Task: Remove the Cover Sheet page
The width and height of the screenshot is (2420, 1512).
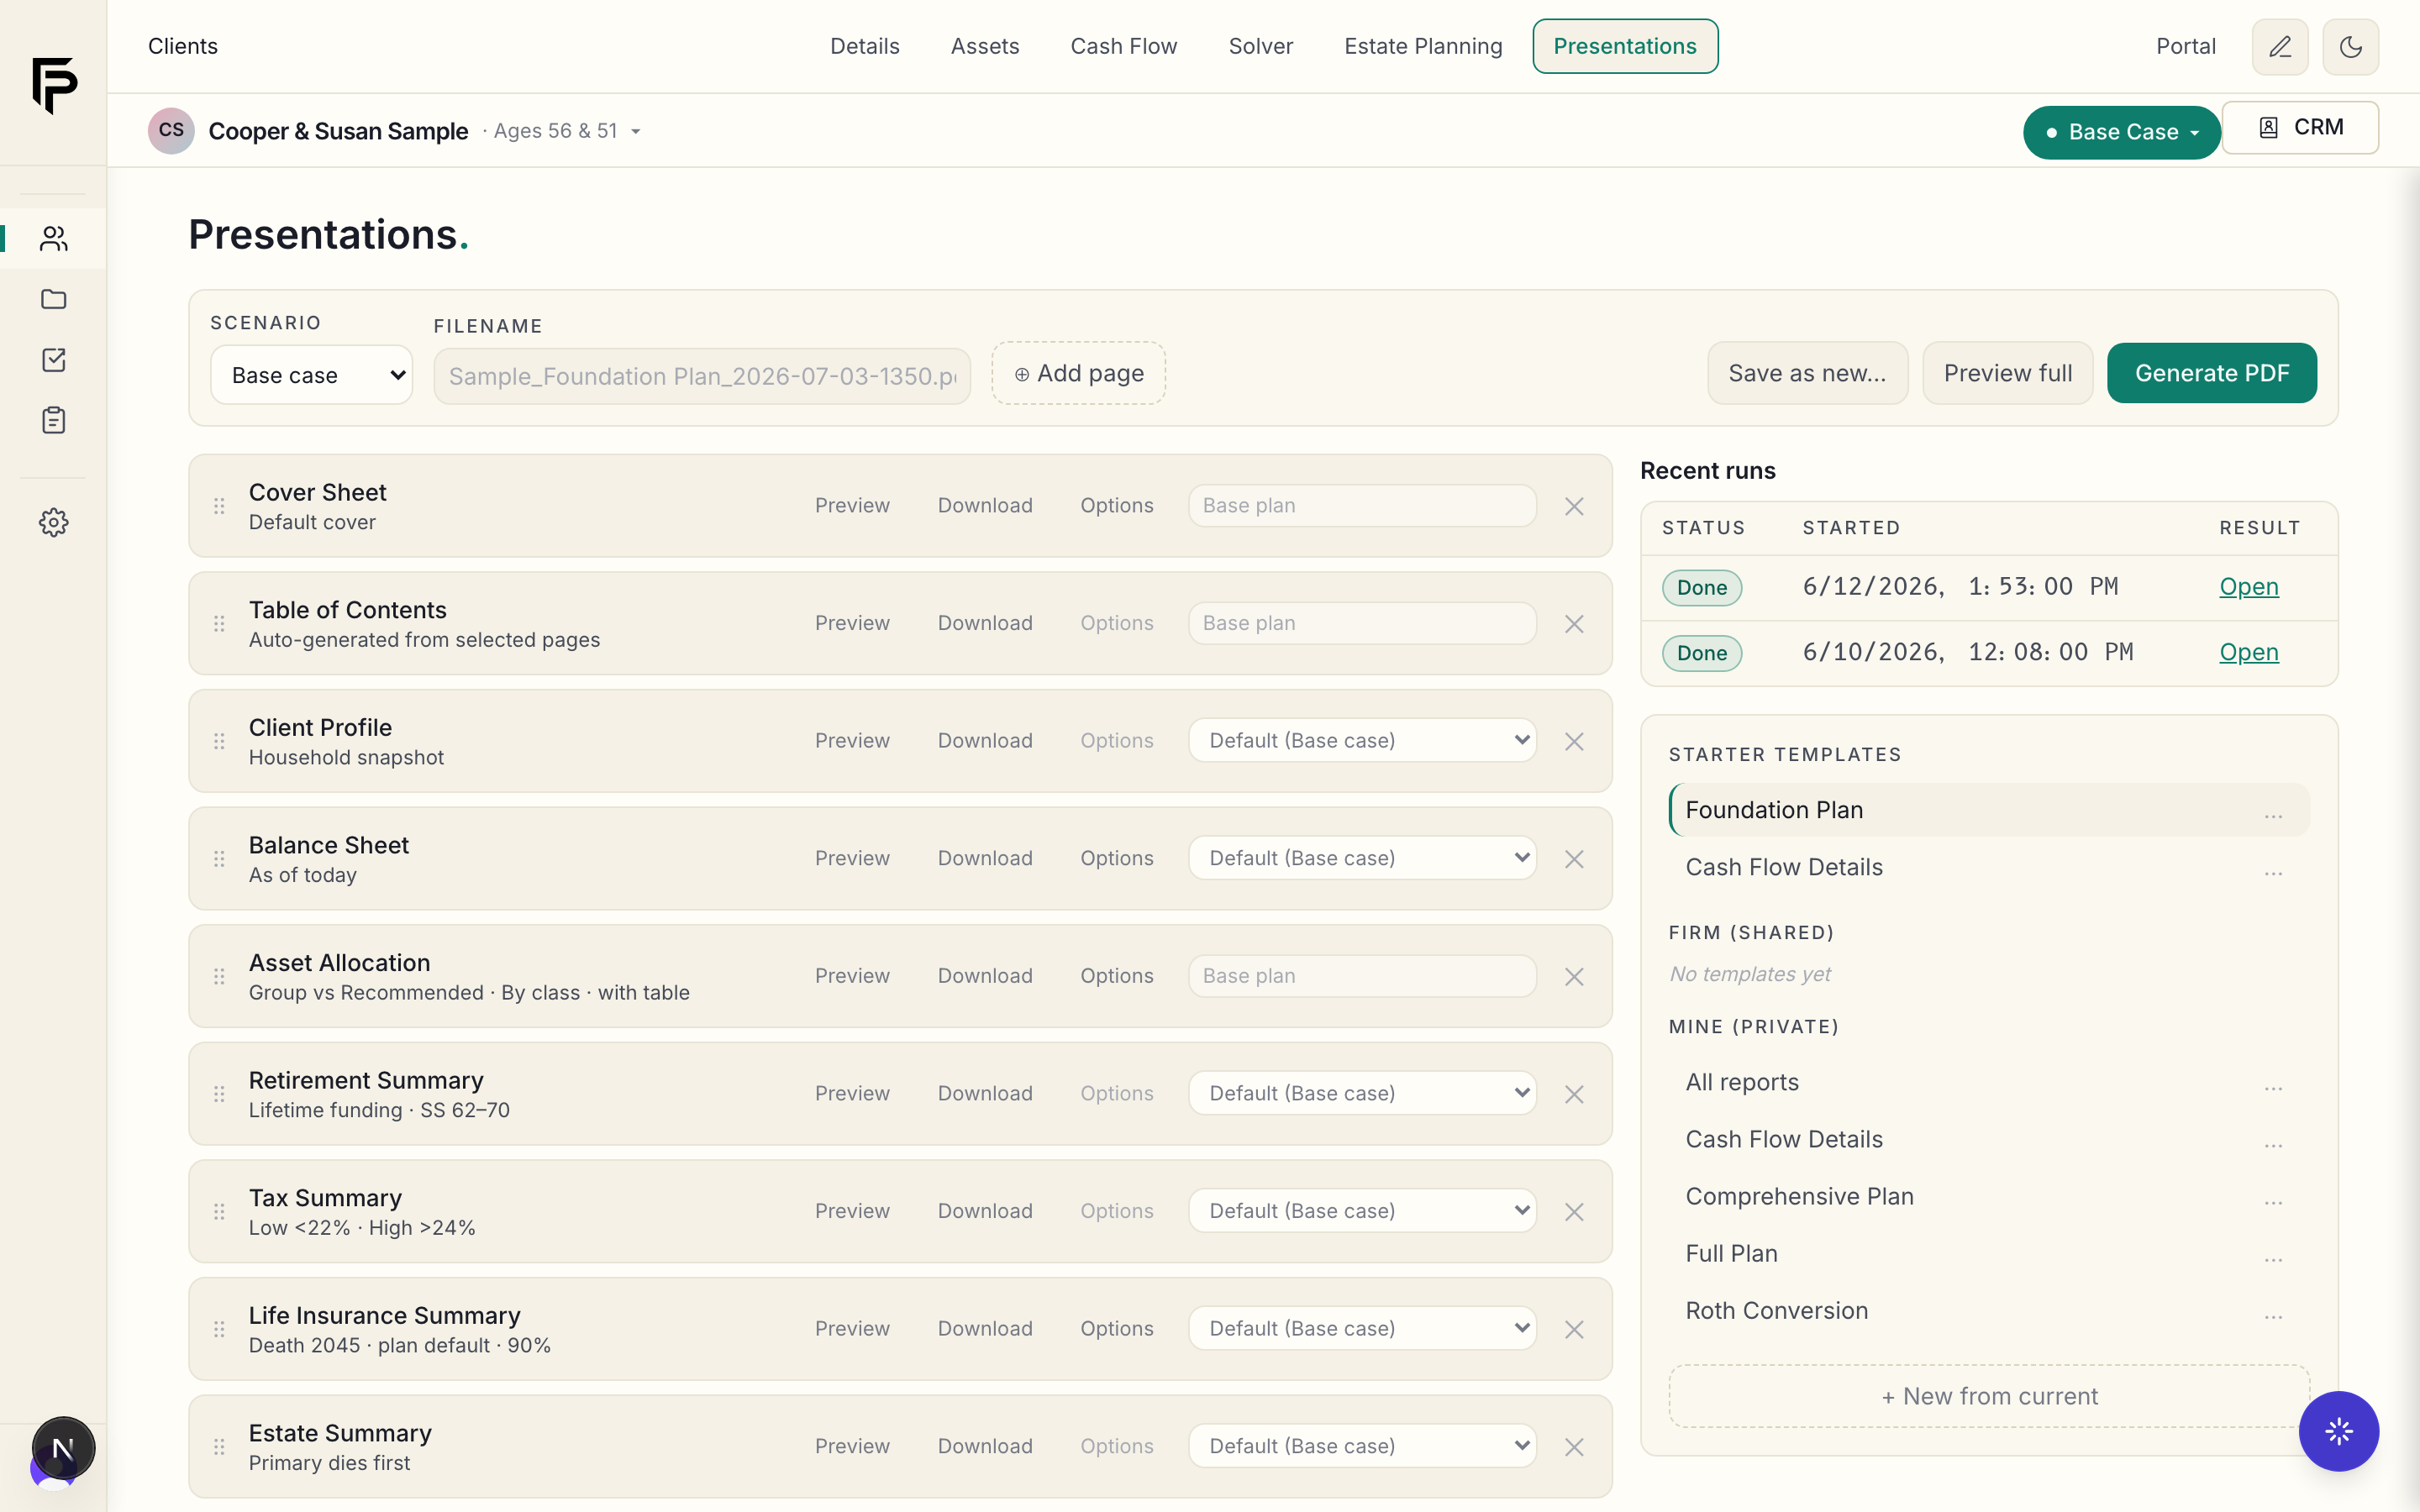Action: click(1574, 506)
